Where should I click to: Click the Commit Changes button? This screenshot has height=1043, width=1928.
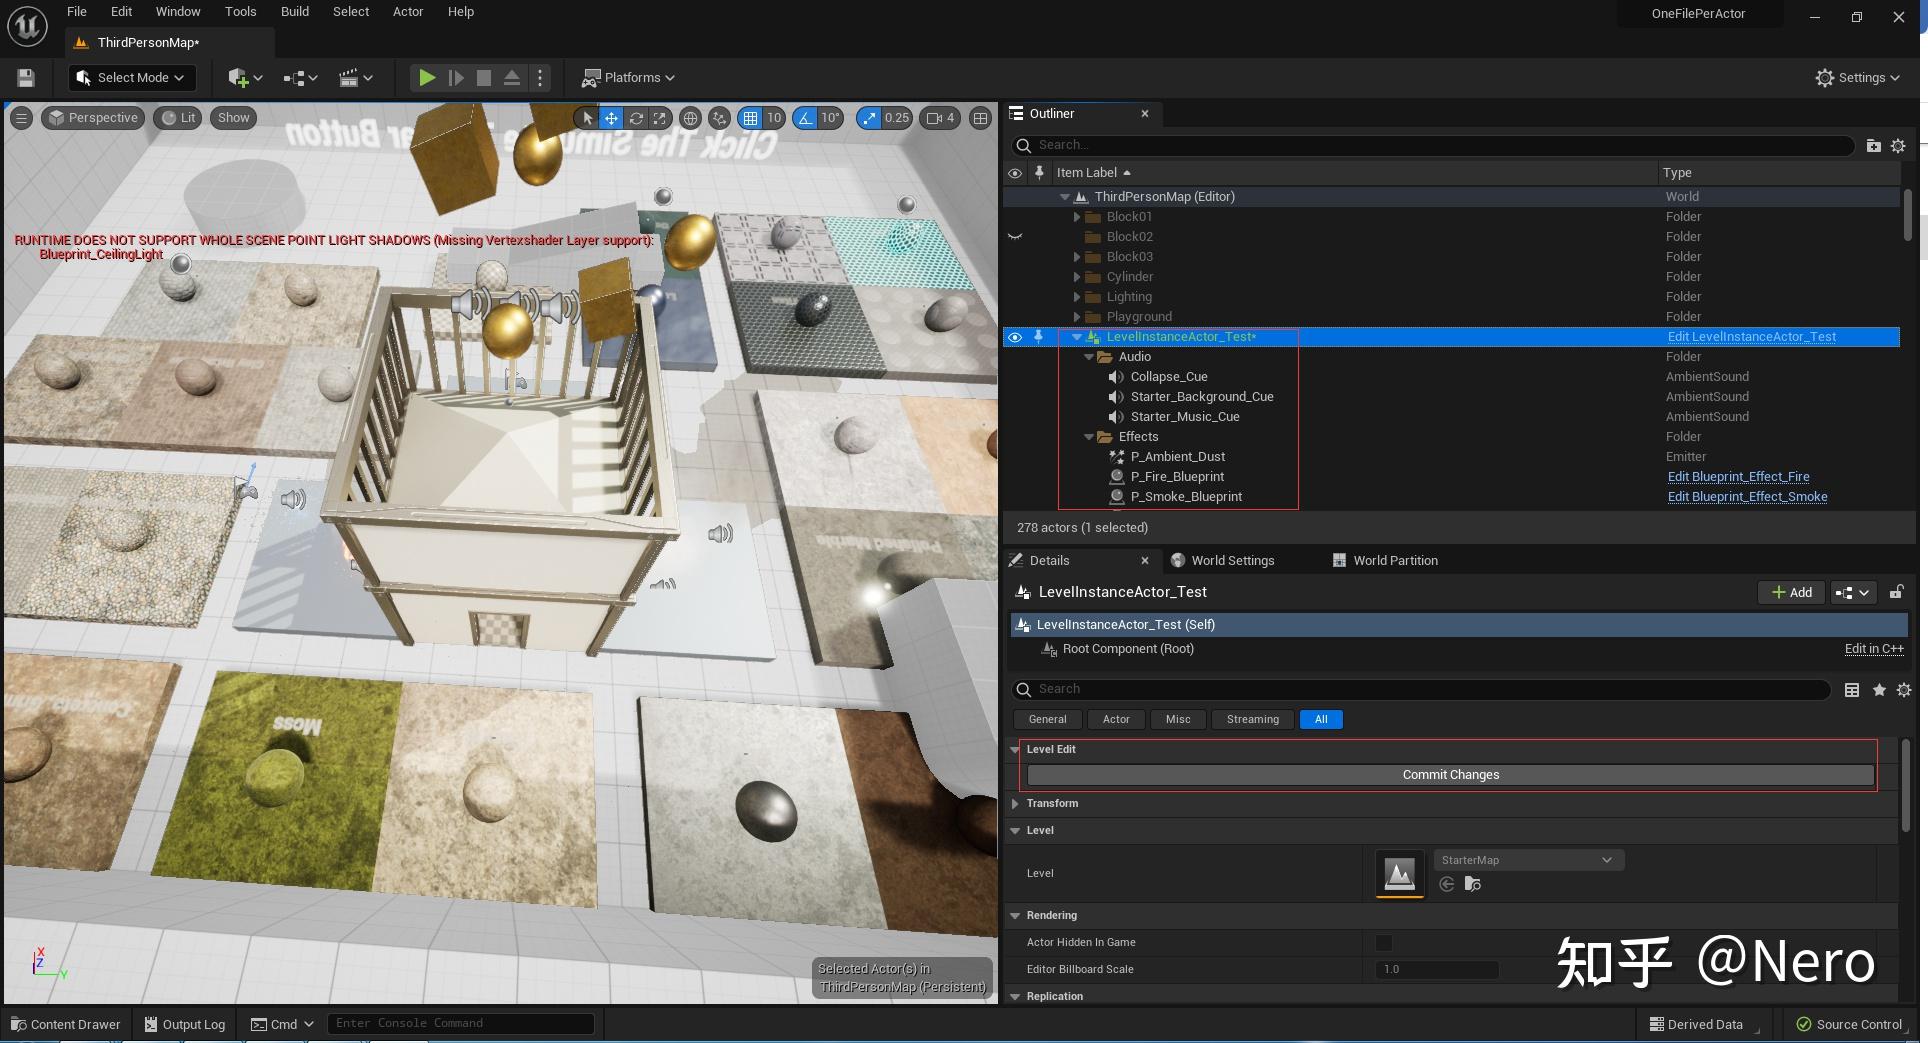point(1450,774)
